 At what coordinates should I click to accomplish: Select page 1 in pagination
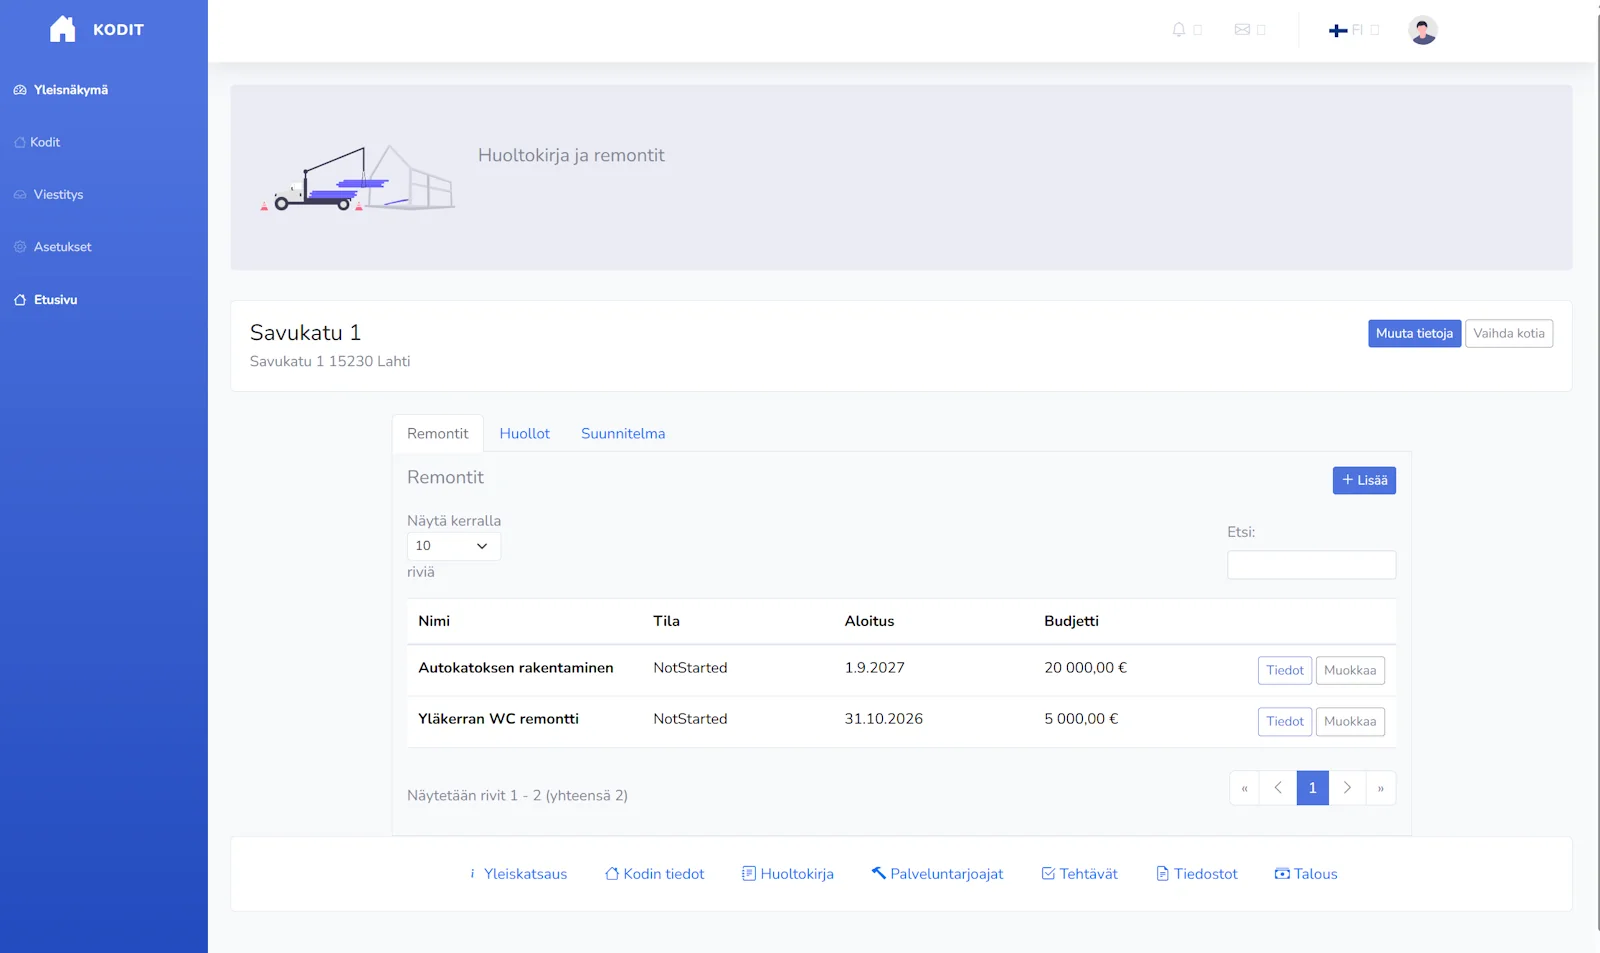click(1313, 788)
